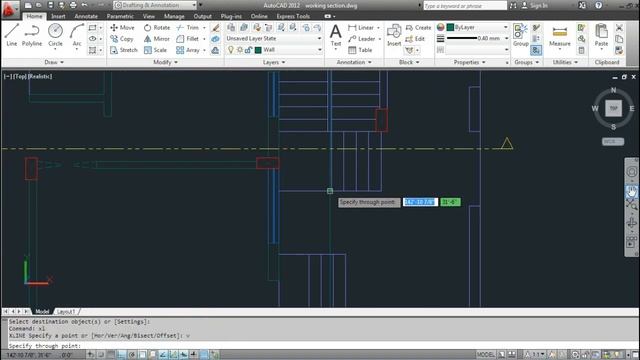Expand the Properties panel
This screenshot has width=640, height=360.
[469, 62]
